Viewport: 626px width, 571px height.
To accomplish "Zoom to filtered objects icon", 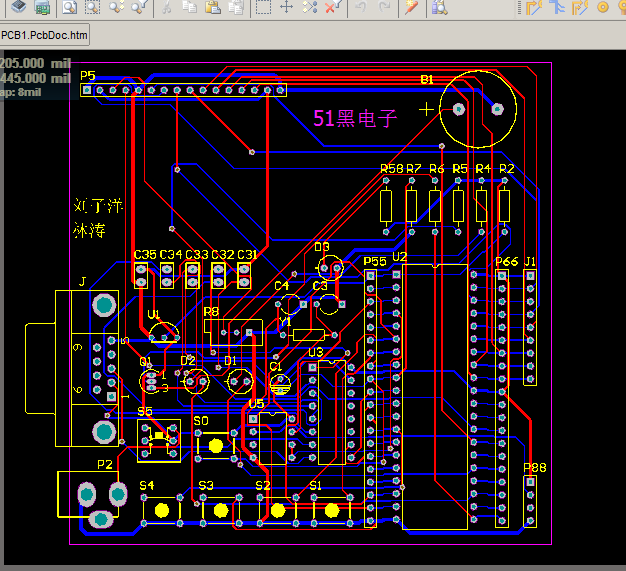I will 139,7.
